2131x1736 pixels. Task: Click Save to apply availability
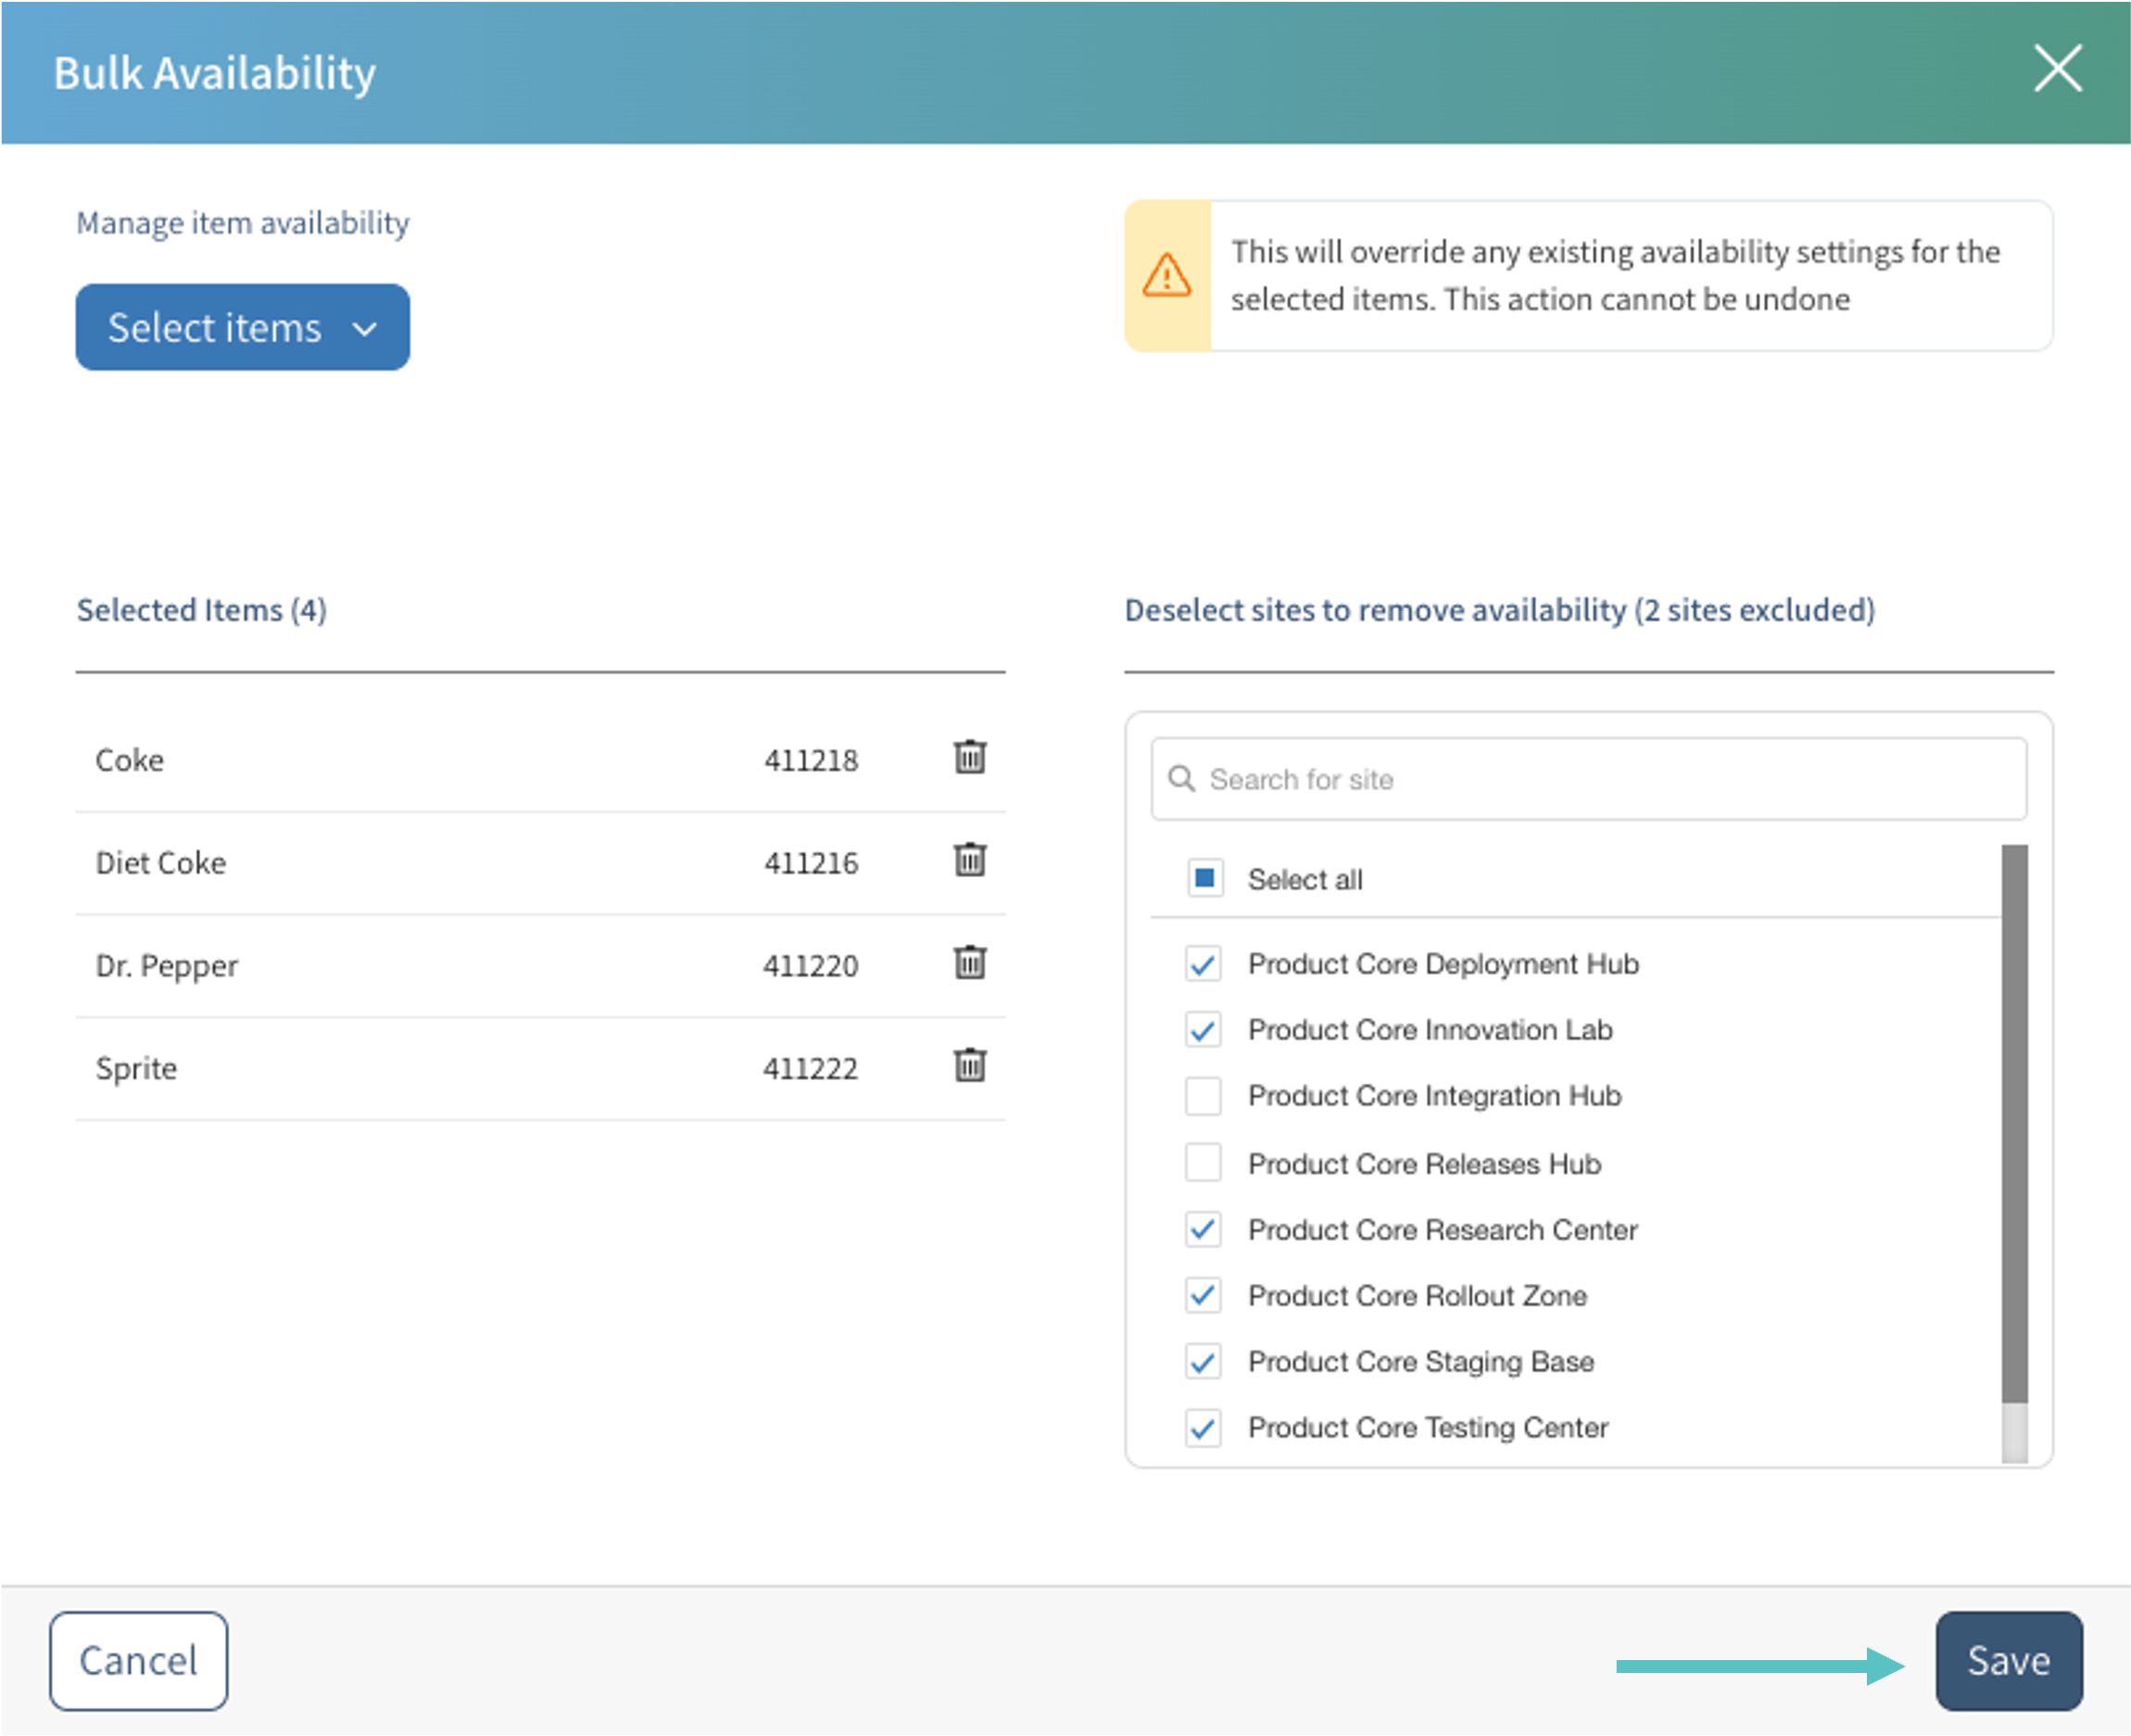2008,1661
